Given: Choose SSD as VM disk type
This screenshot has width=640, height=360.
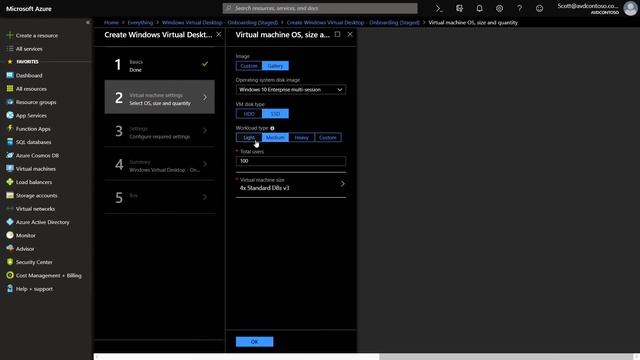Looking at the screenshot, I should coord(275,114).
